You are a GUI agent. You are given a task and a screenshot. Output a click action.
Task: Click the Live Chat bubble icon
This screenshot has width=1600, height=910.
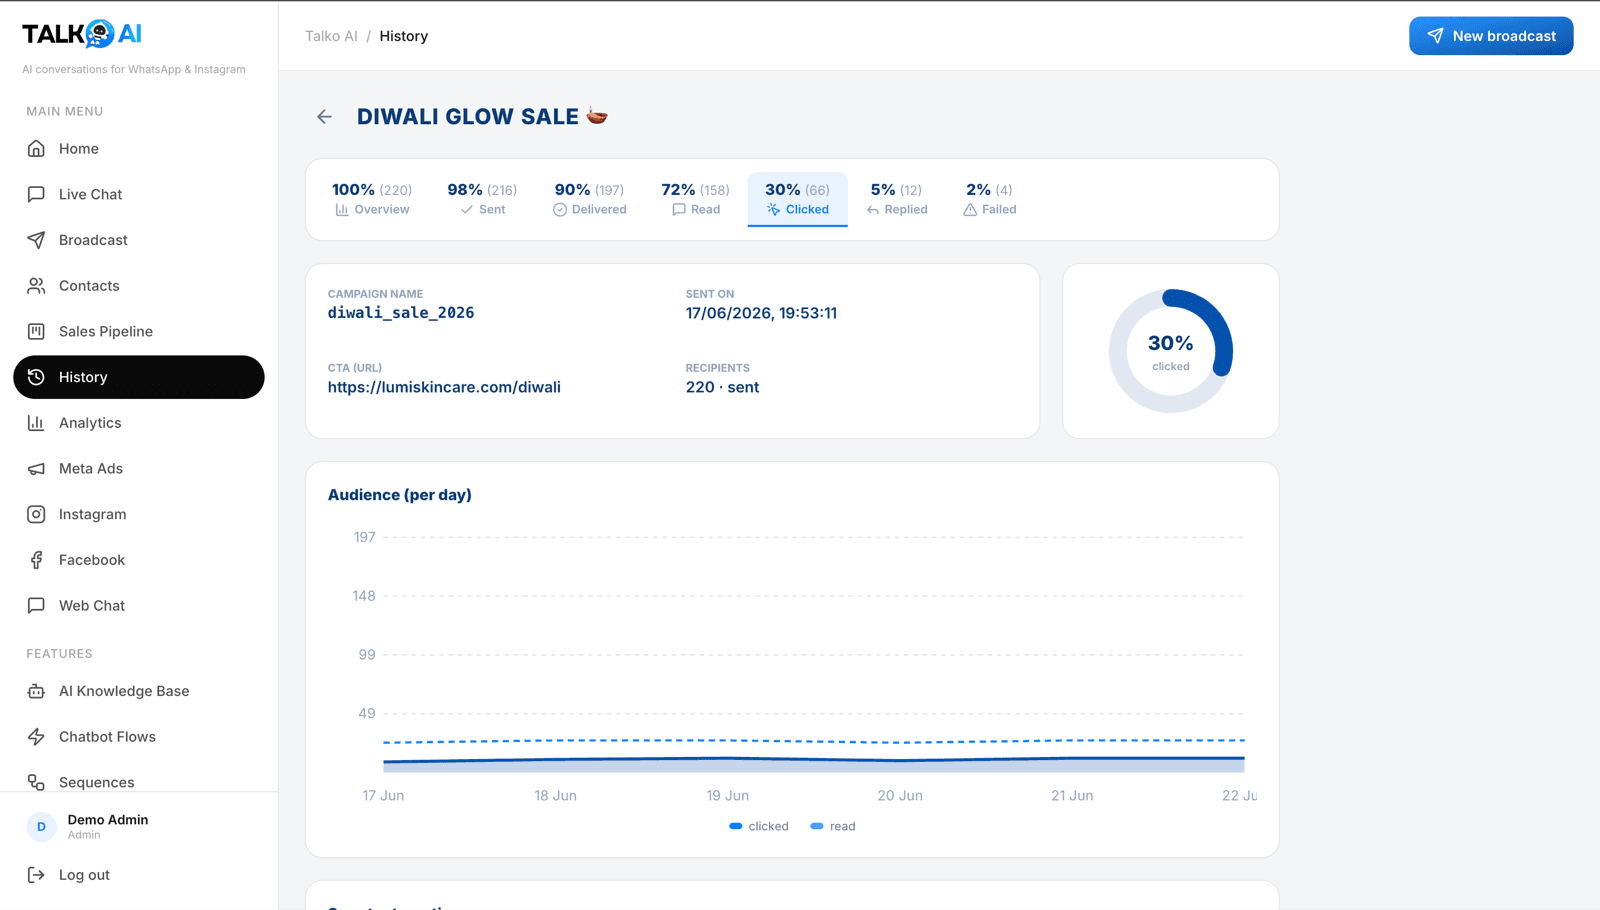[36, 194]
